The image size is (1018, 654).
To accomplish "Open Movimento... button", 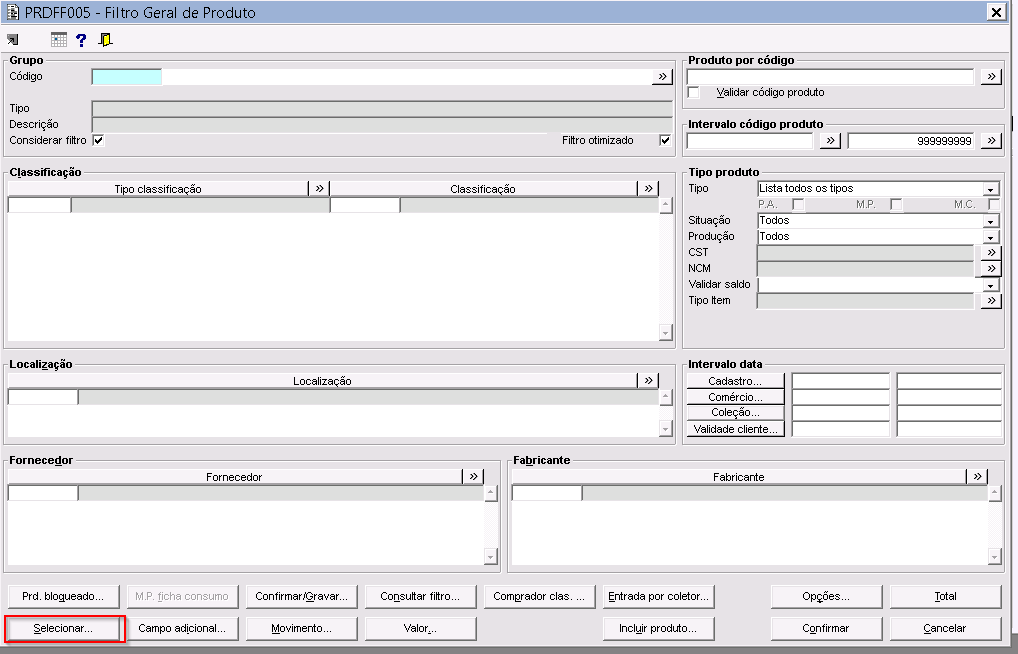I will (x=301, y=629).
